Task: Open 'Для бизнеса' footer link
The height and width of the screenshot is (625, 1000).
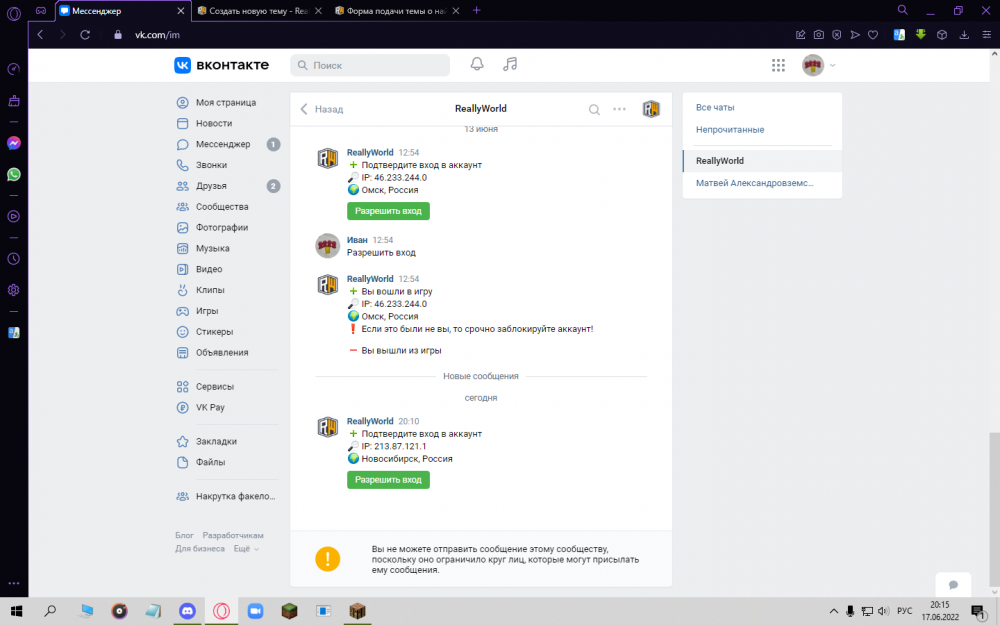Action: 200,548
